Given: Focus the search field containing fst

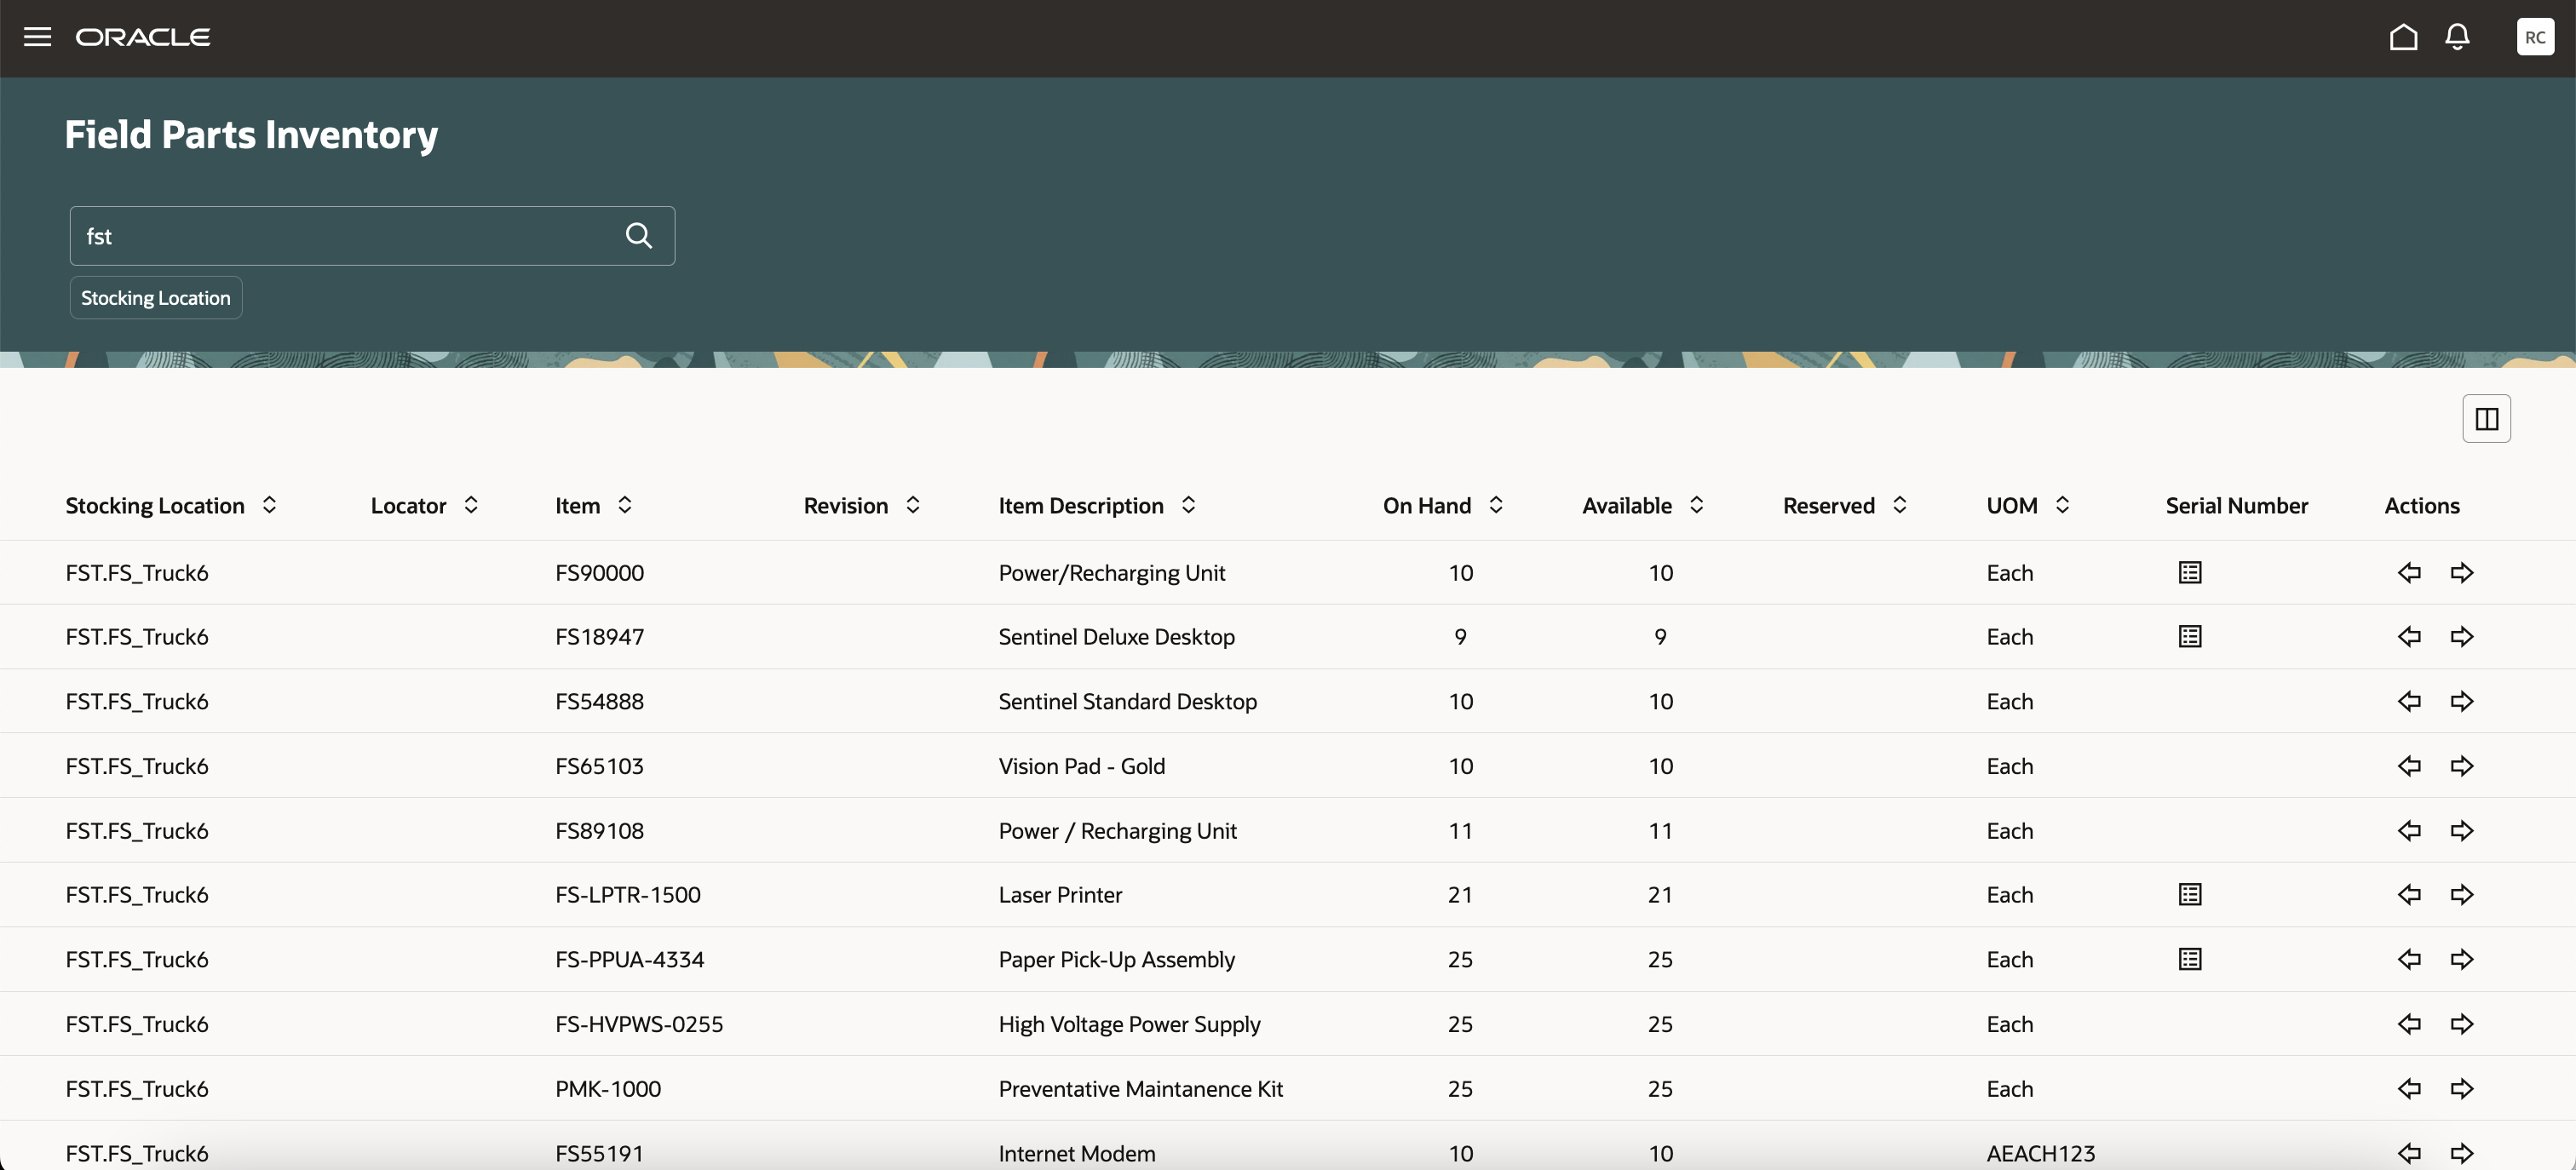Looking at the screenshot, I should pos(340,236).
